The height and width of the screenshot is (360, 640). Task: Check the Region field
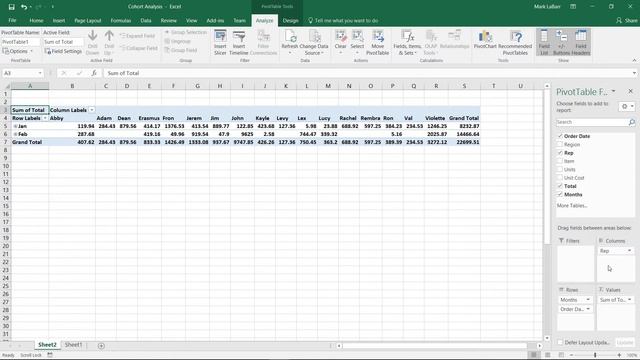560,144
